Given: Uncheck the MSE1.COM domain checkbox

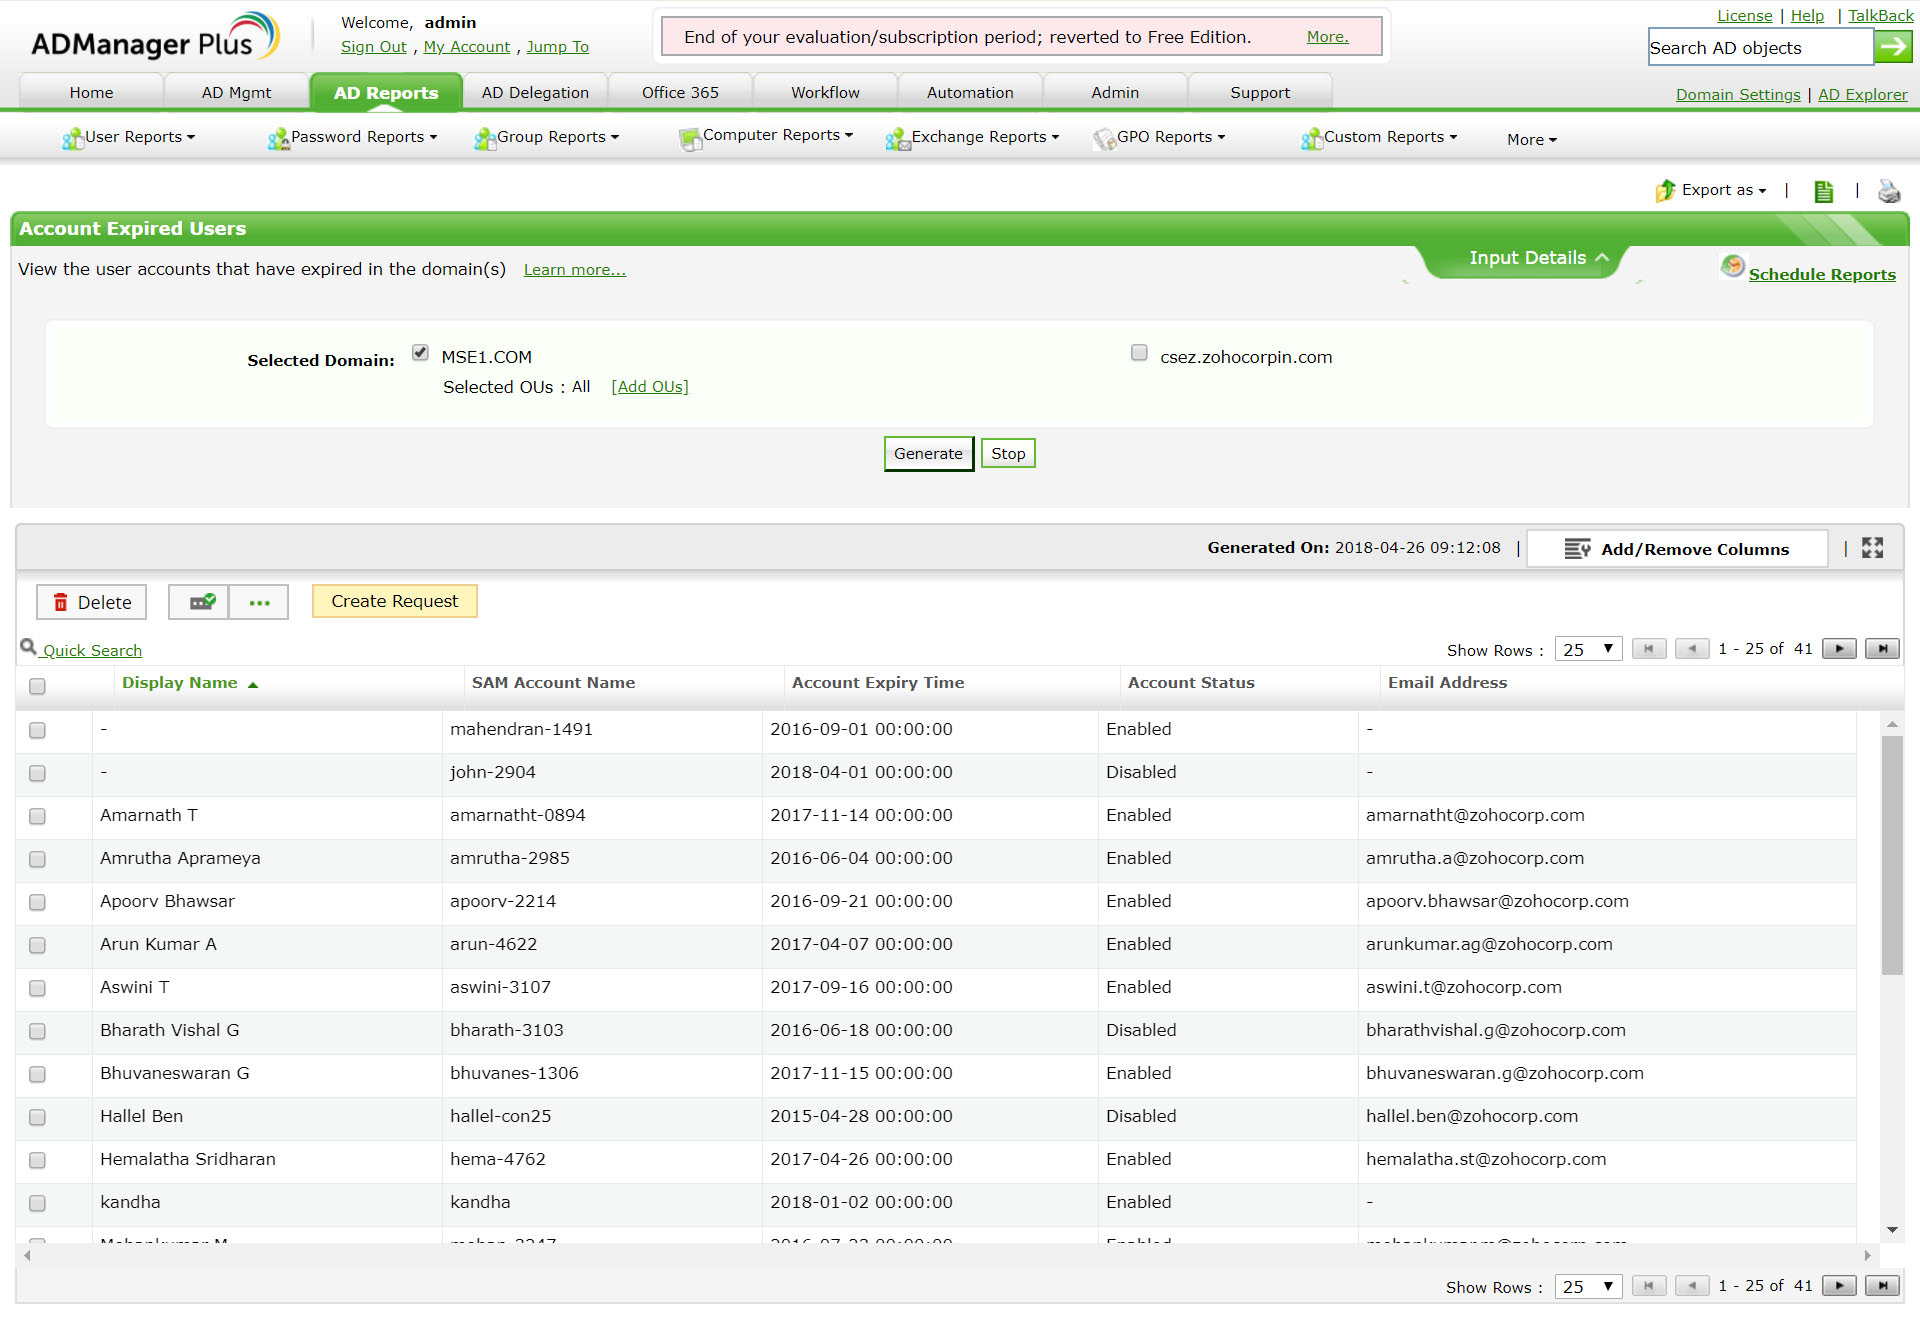Looking at the screenshot, I should [x=420, y=353].
